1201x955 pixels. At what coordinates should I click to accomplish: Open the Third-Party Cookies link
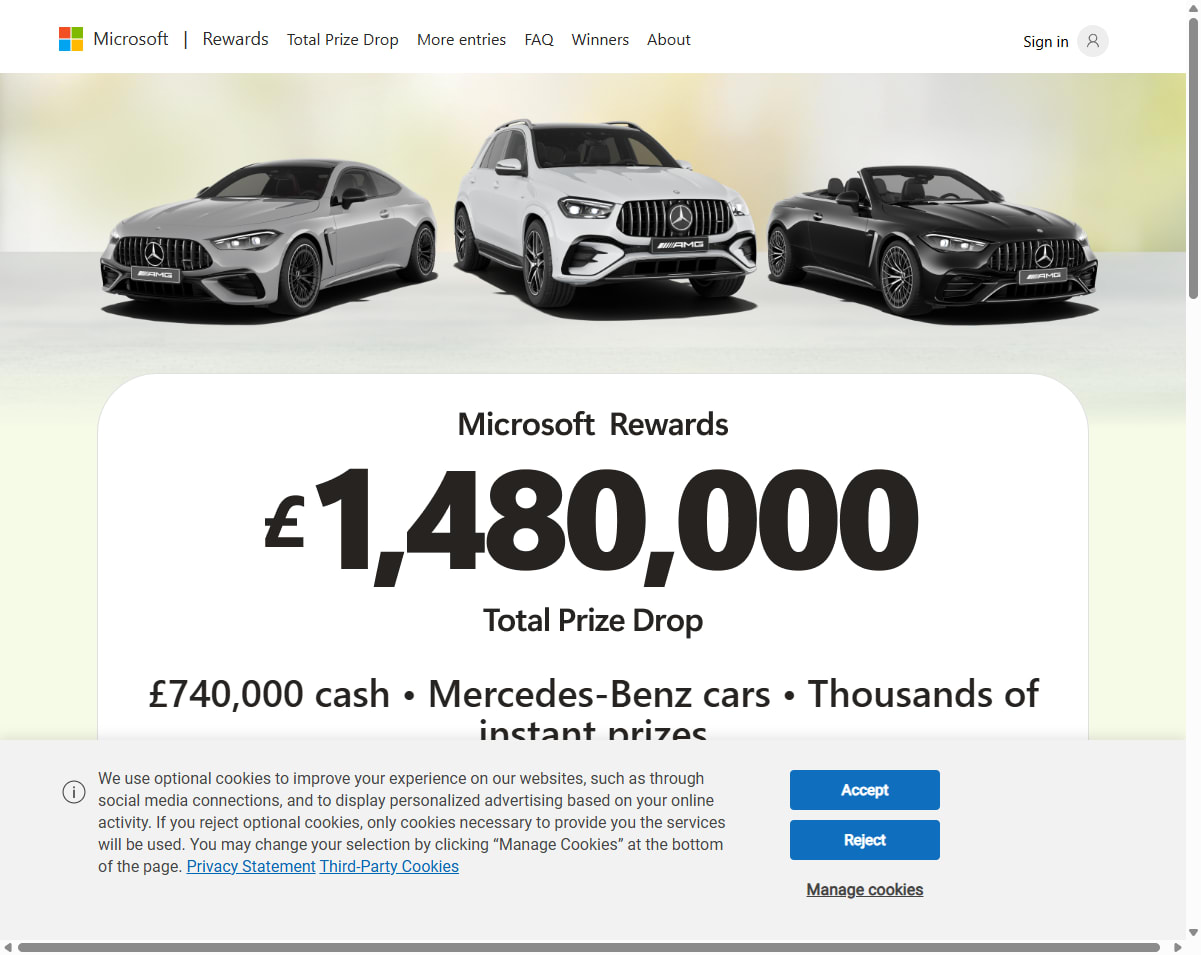pyautogui.click(x=389, y=867)
